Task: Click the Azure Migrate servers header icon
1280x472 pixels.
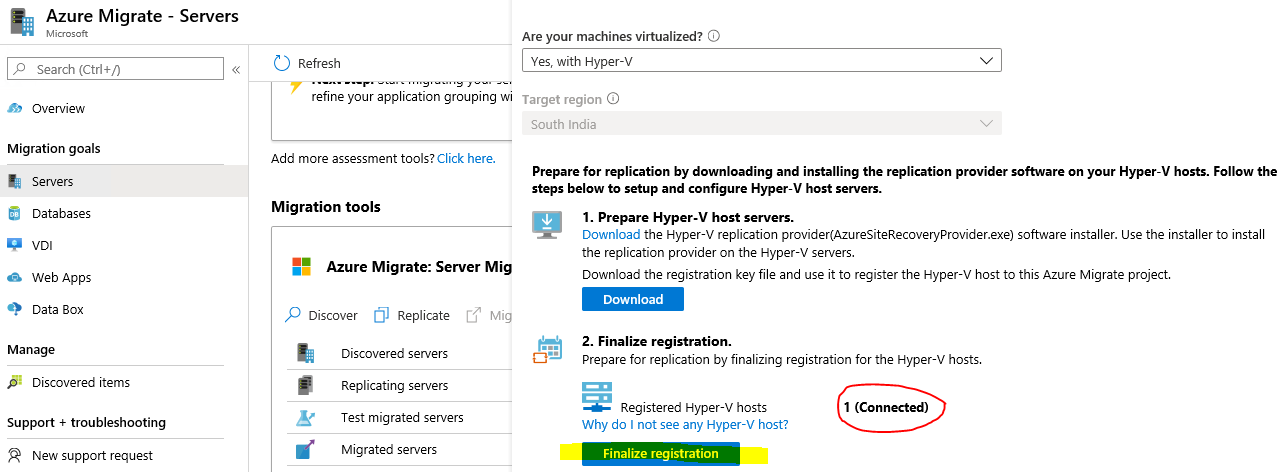Action: 22,20
